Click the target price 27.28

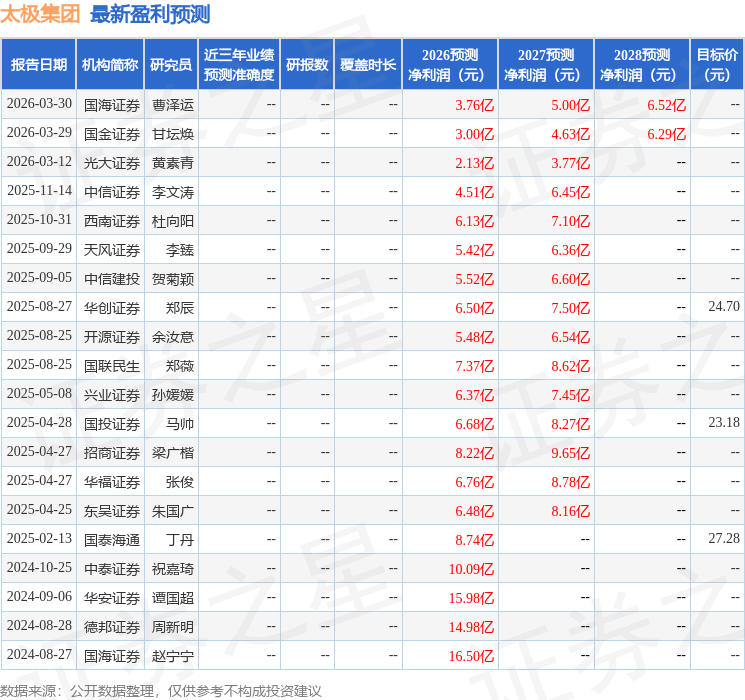pos(724,538)
